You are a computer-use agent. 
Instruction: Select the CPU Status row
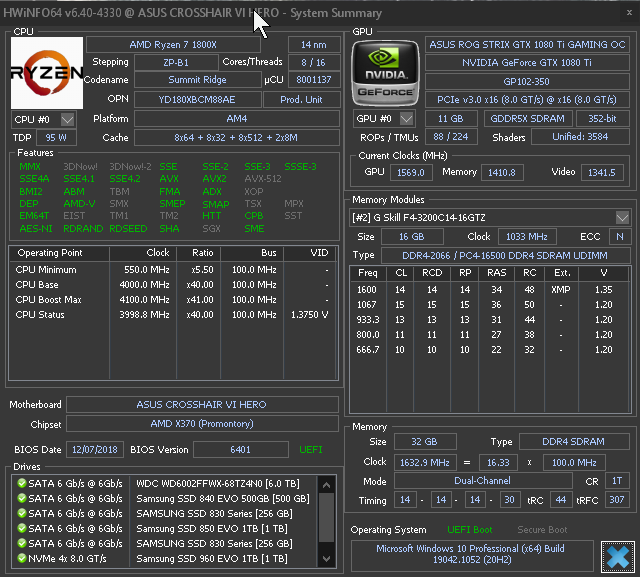click(173, 315)
